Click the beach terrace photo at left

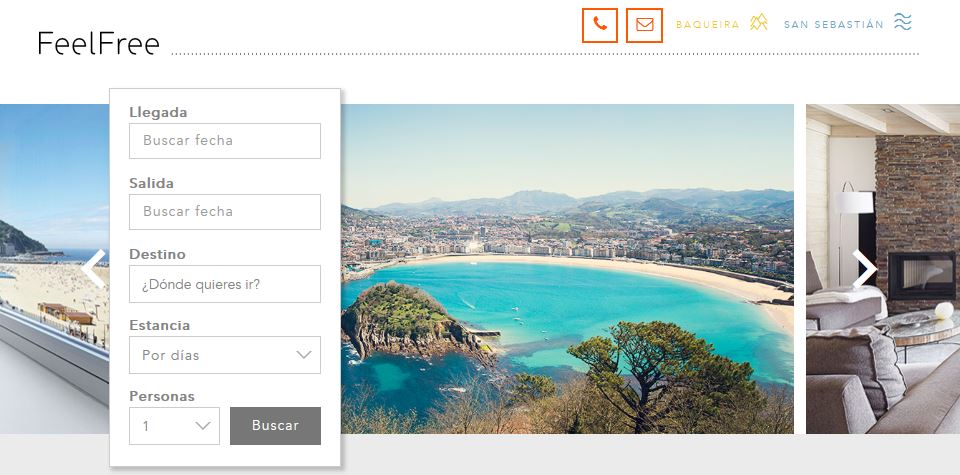click(x=54, y=269)
